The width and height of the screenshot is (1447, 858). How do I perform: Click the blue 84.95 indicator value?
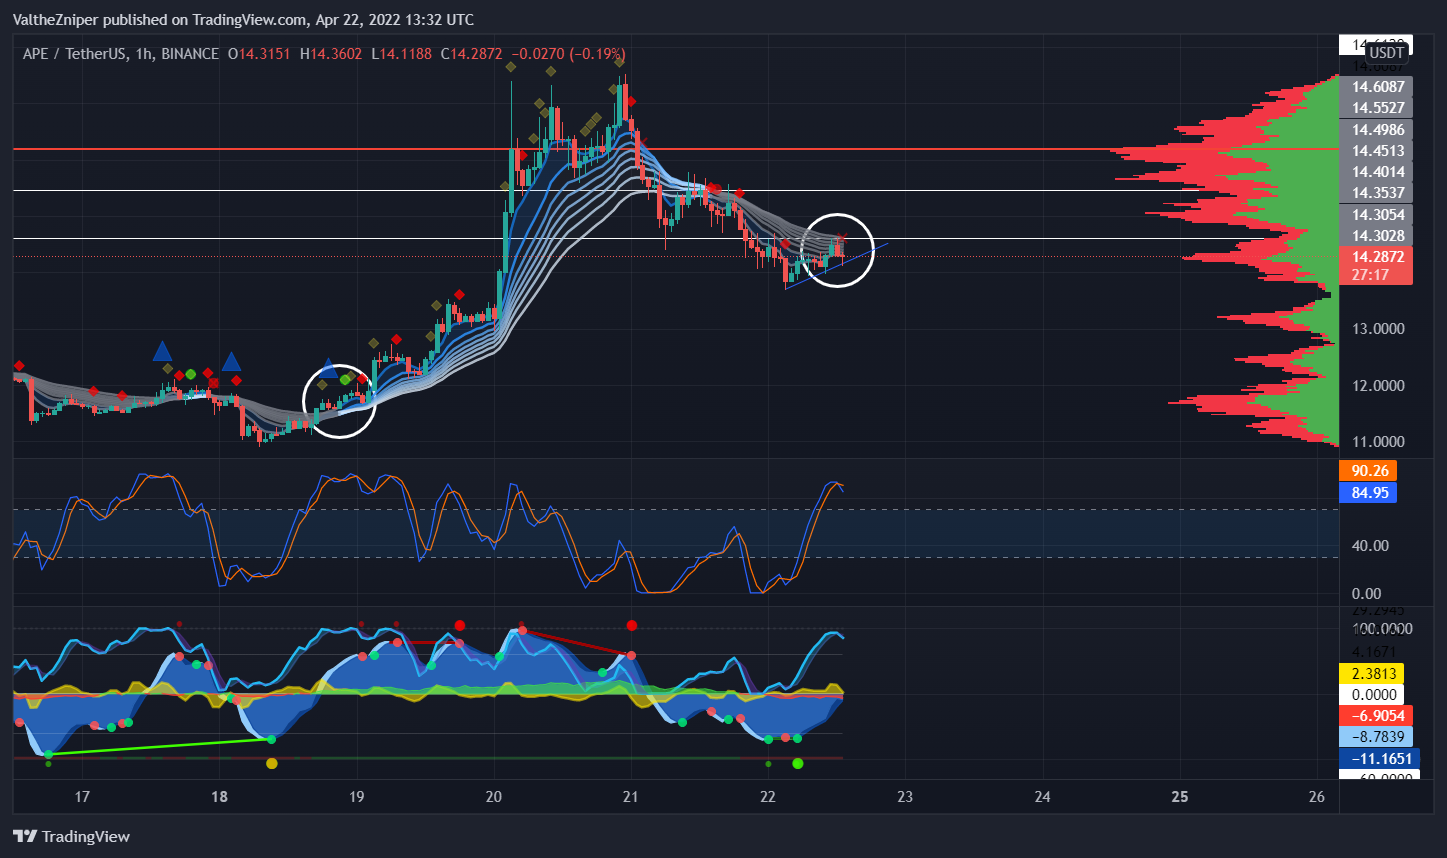1369,493
